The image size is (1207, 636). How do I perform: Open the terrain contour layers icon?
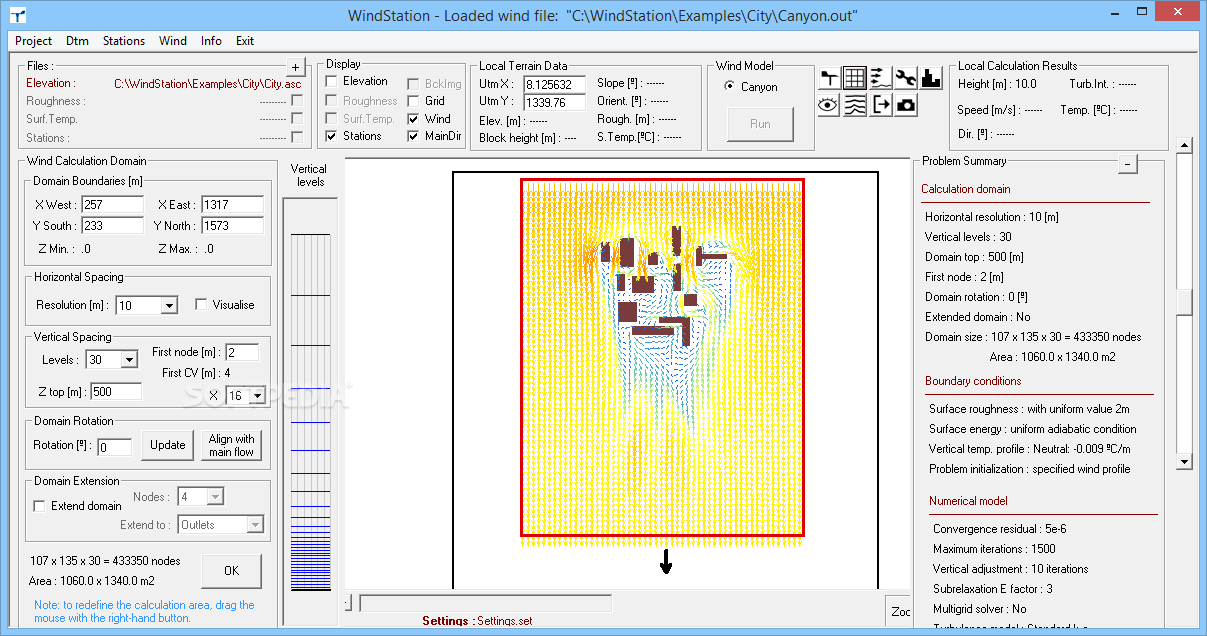854,104
